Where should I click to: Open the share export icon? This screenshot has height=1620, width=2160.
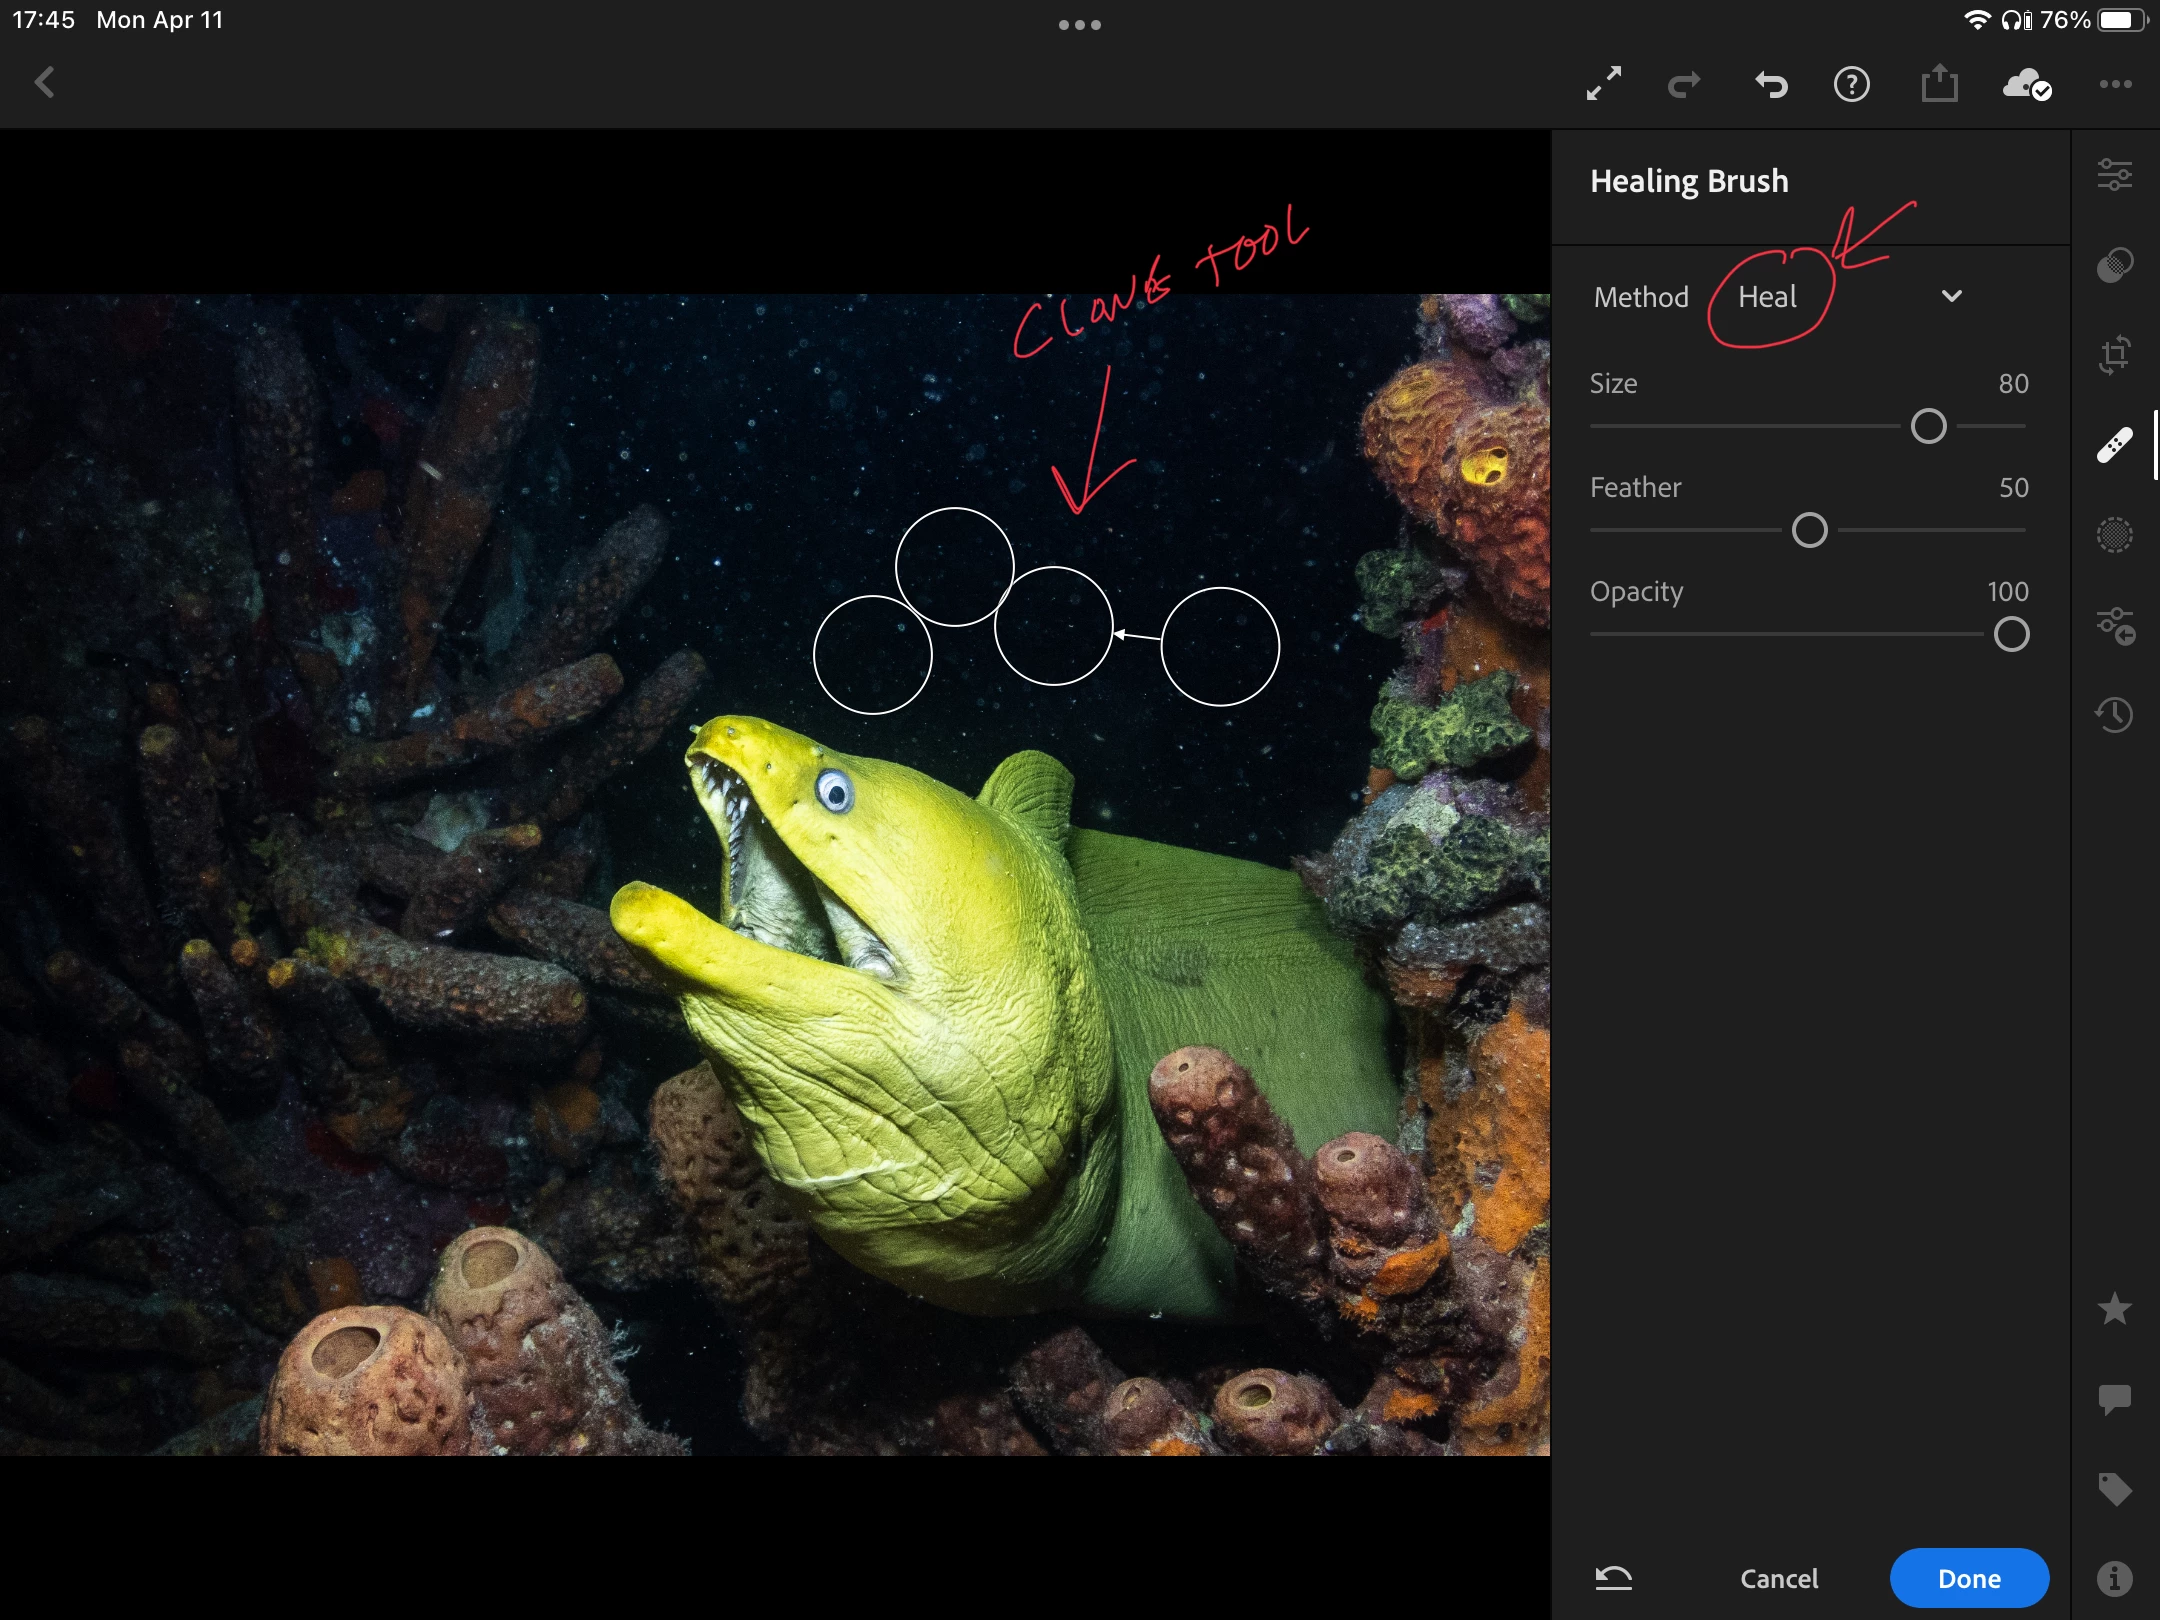1939,84
